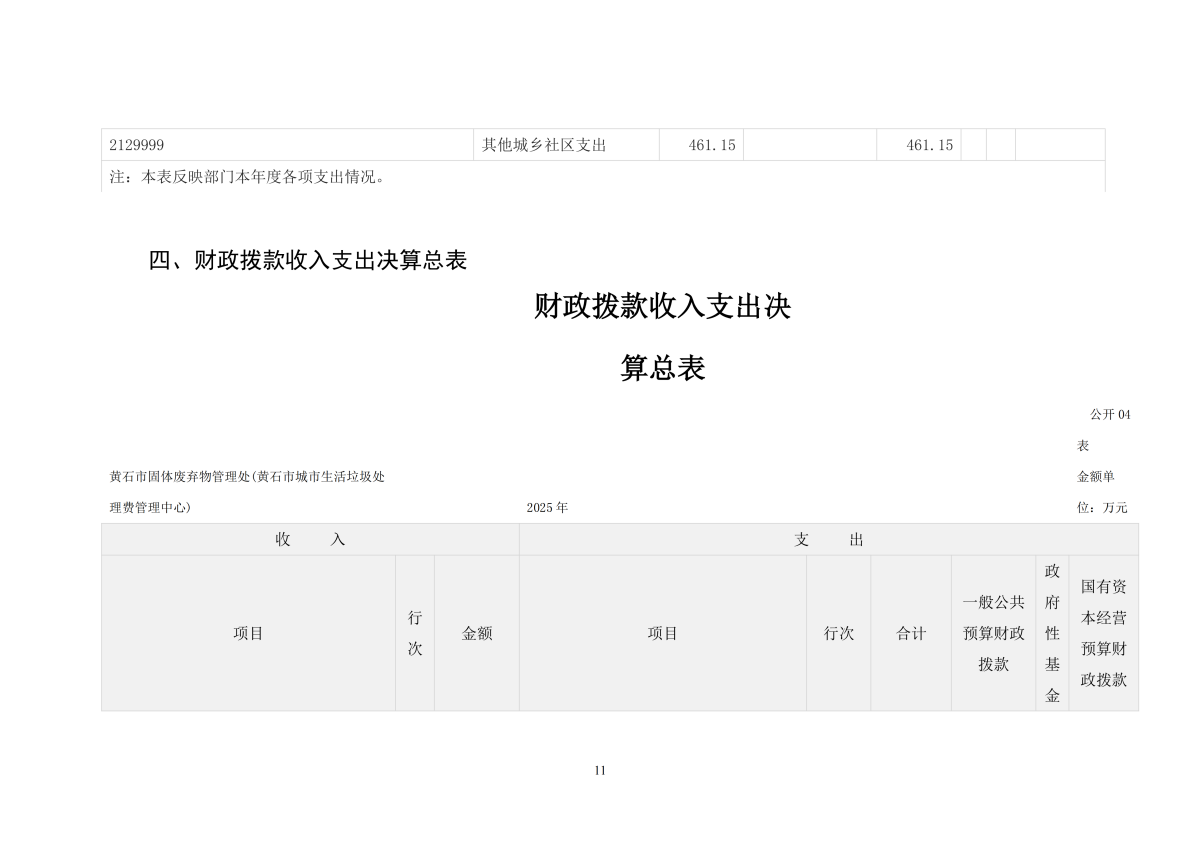Image resolution: width=1200 pixels, height=848 pixels.
Task: Click the page number 11
Action: point(600,770)
